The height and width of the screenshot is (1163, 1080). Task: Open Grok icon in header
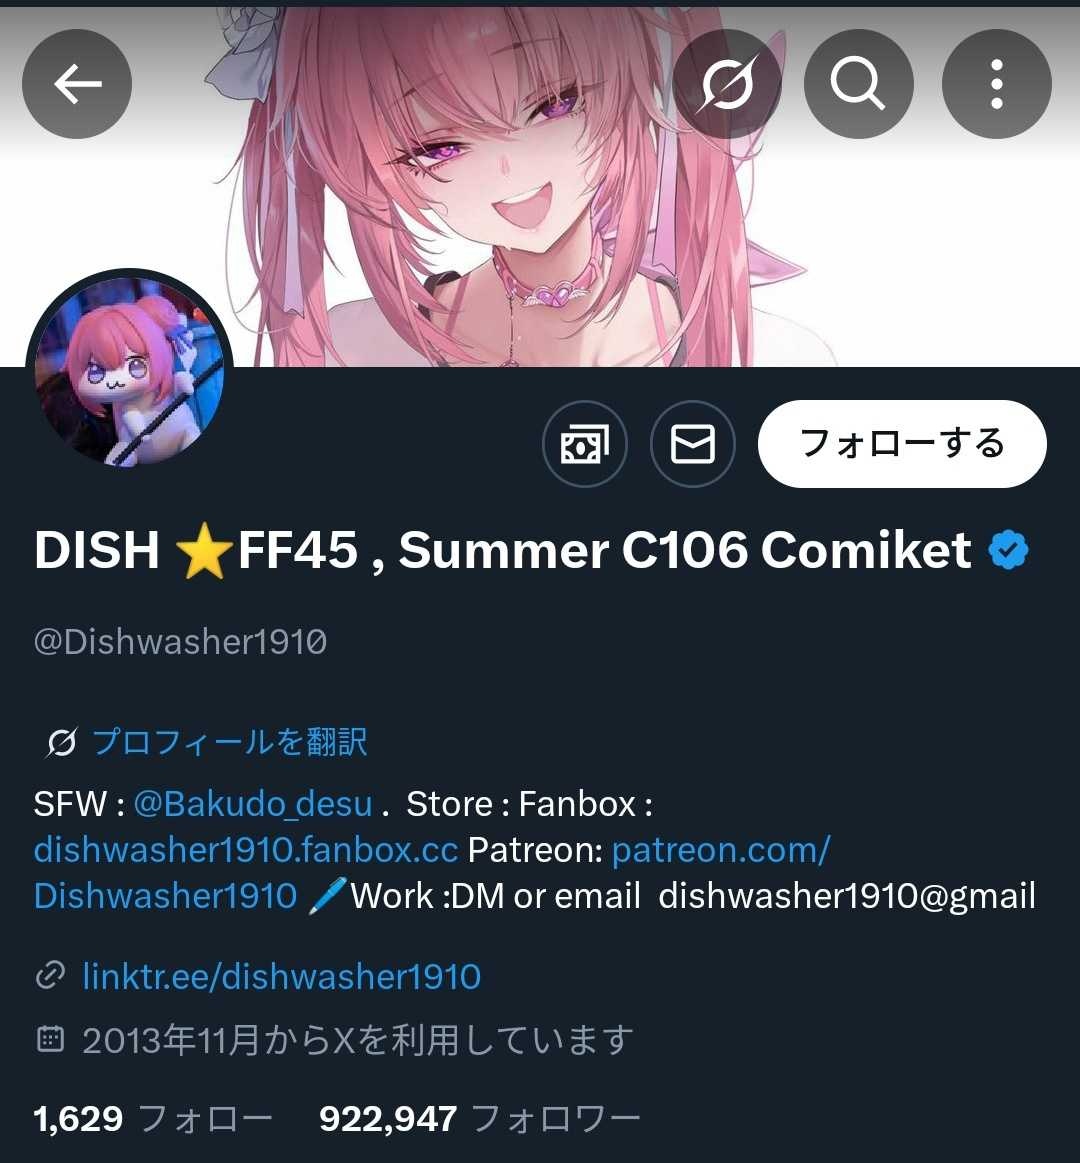[727, 84]
